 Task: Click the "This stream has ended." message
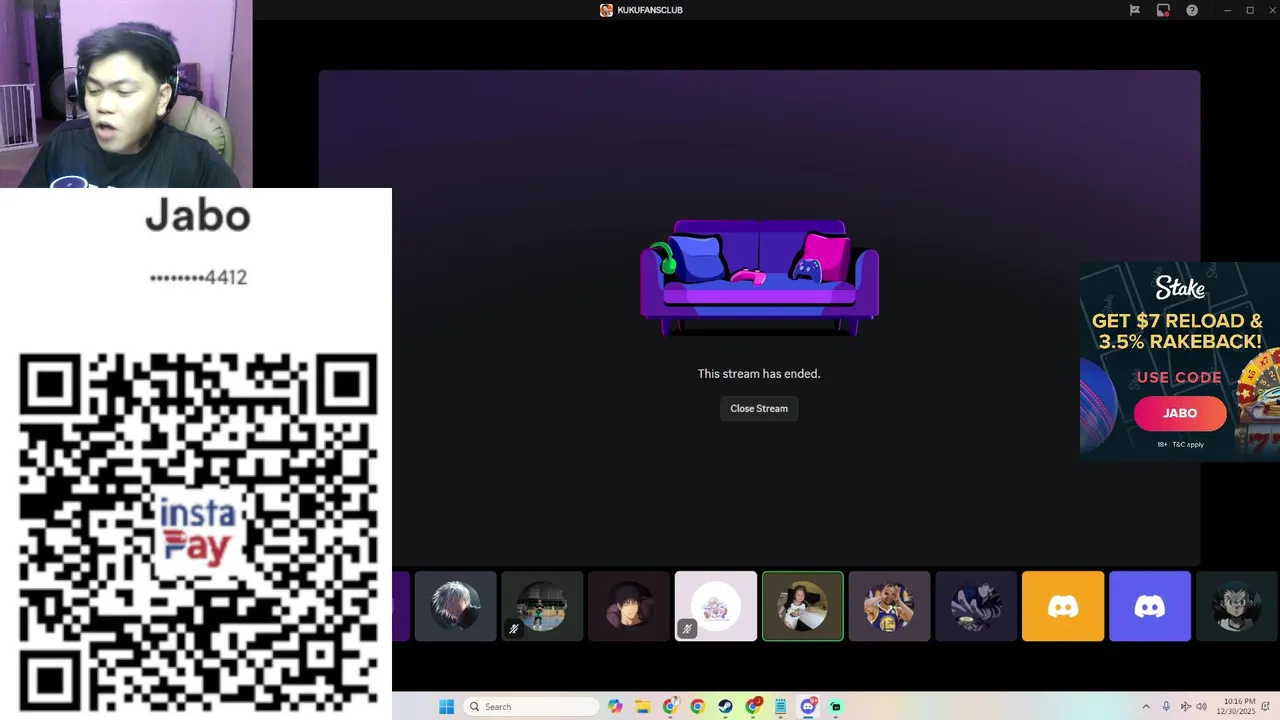(759, 374)
